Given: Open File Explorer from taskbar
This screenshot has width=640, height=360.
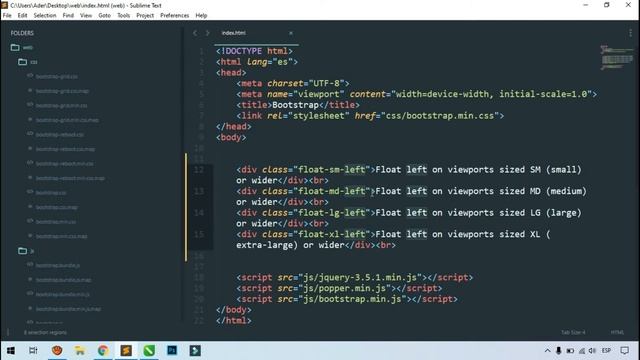Looking at the screenshot, I should coord(80,351).
